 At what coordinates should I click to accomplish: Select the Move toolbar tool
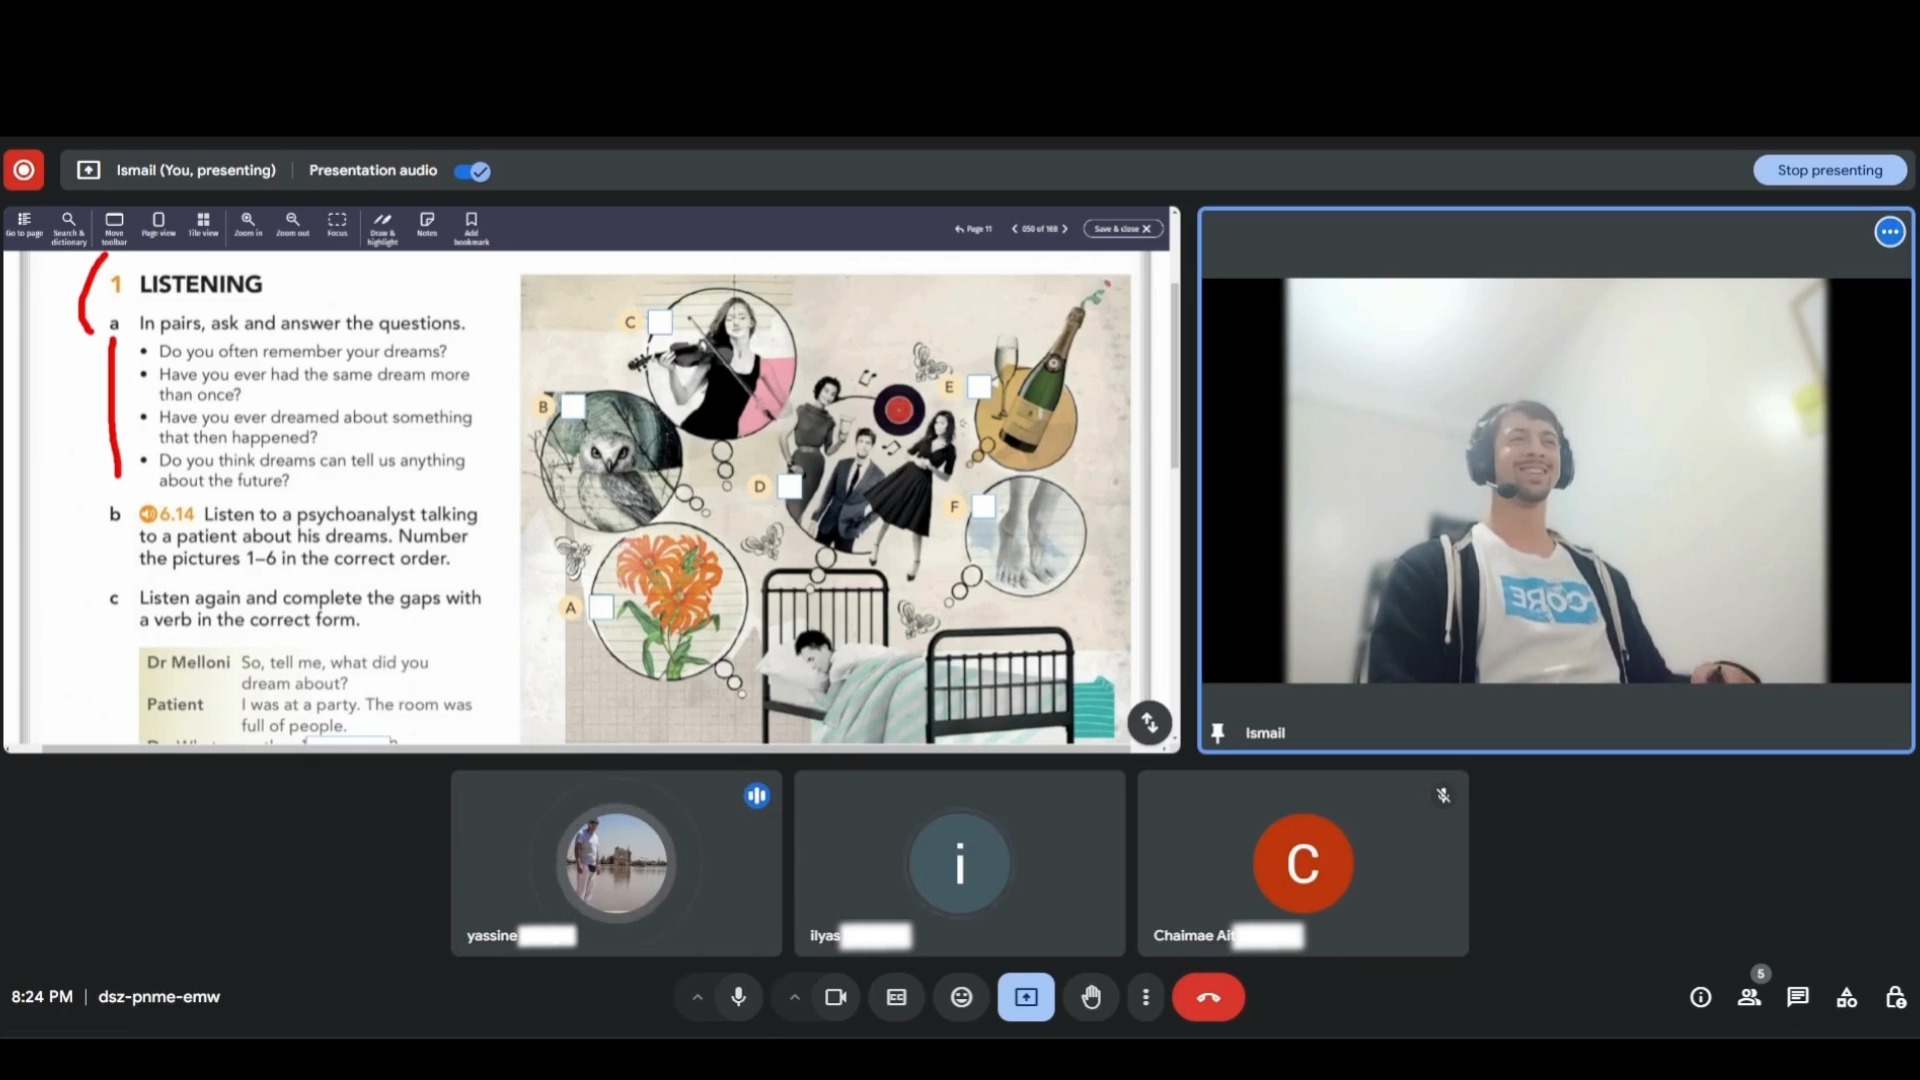pyautogui.click(x=114, y=227)
